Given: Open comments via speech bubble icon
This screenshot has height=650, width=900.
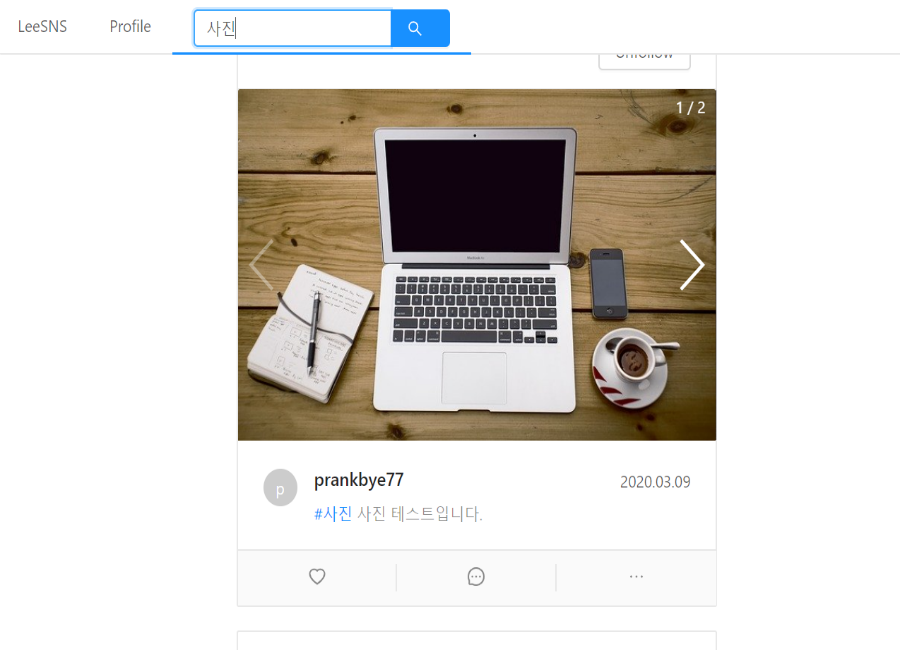Looking at the screenshot, I should 476,577.
